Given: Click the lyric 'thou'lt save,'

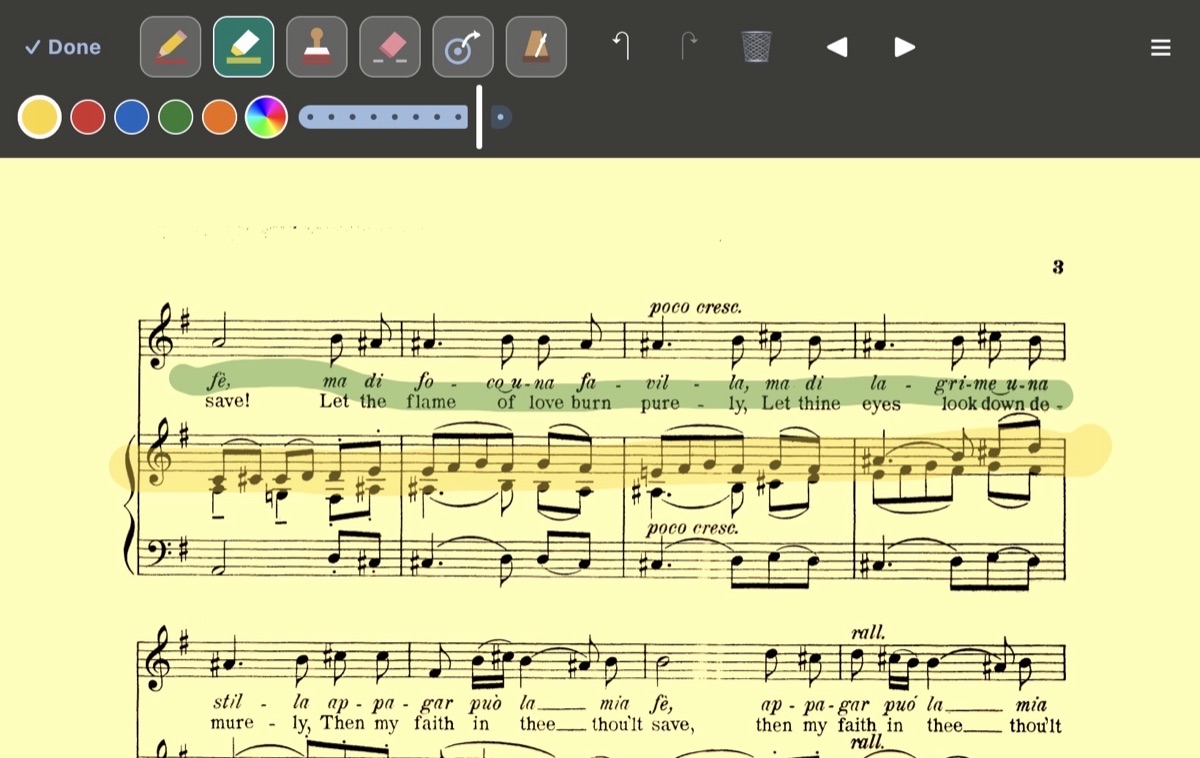Looking at the screenshot, I should pos(642,725).
